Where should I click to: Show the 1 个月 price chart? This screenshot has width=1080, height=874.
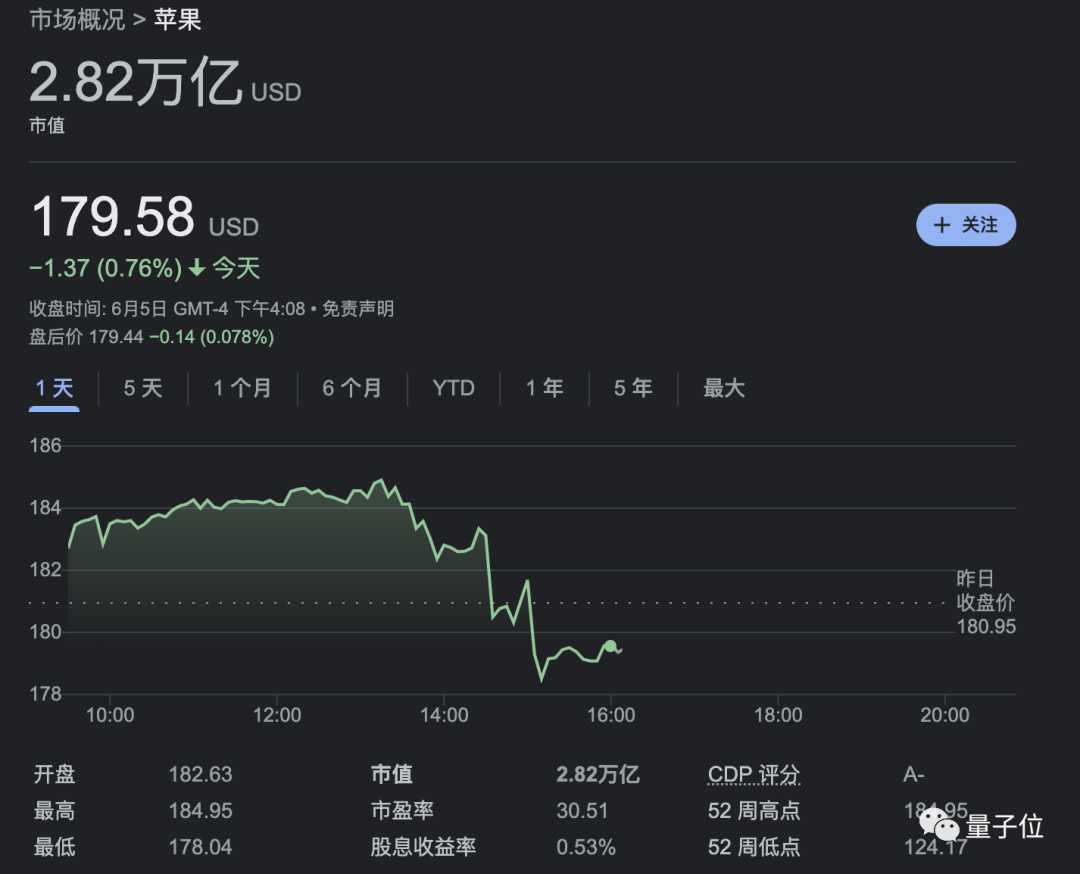242,388
